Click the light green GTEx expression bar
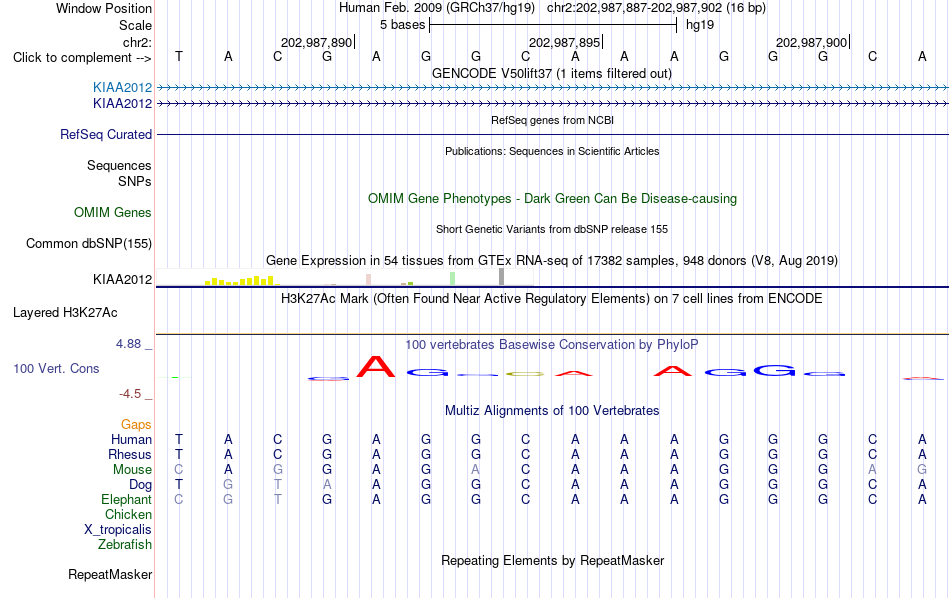This screenshot has height=598, width=950. click(453, 279)
